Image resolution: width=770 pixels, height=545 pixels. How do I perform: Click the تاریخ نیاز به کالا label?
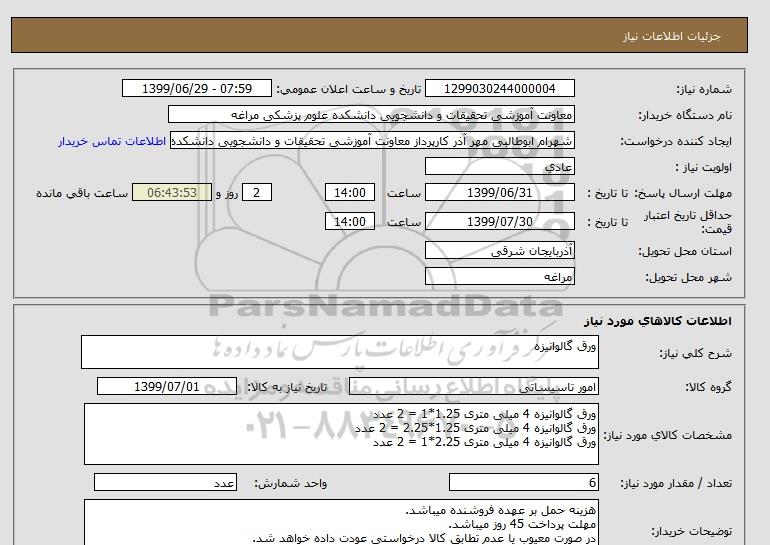(x=287, y=387)
